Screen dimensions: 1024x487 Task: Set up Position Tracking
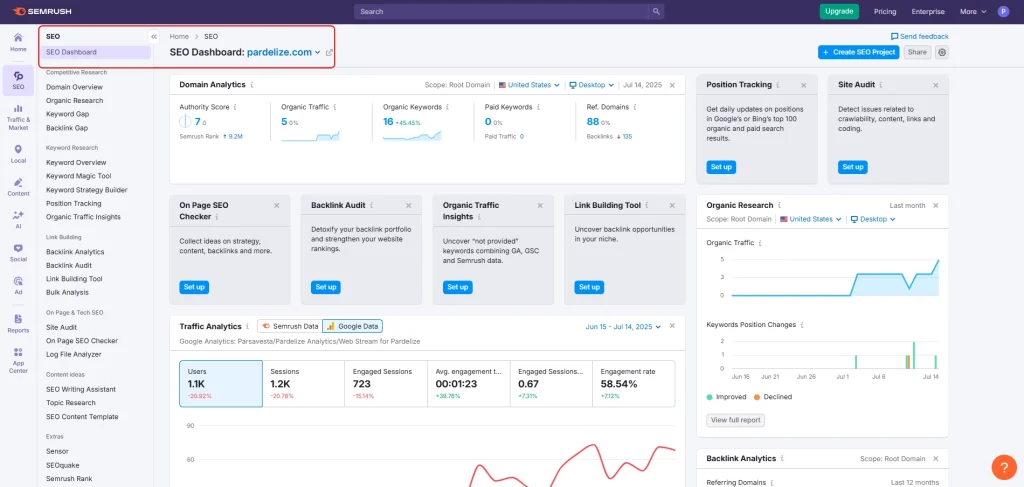tap(721, 167)
